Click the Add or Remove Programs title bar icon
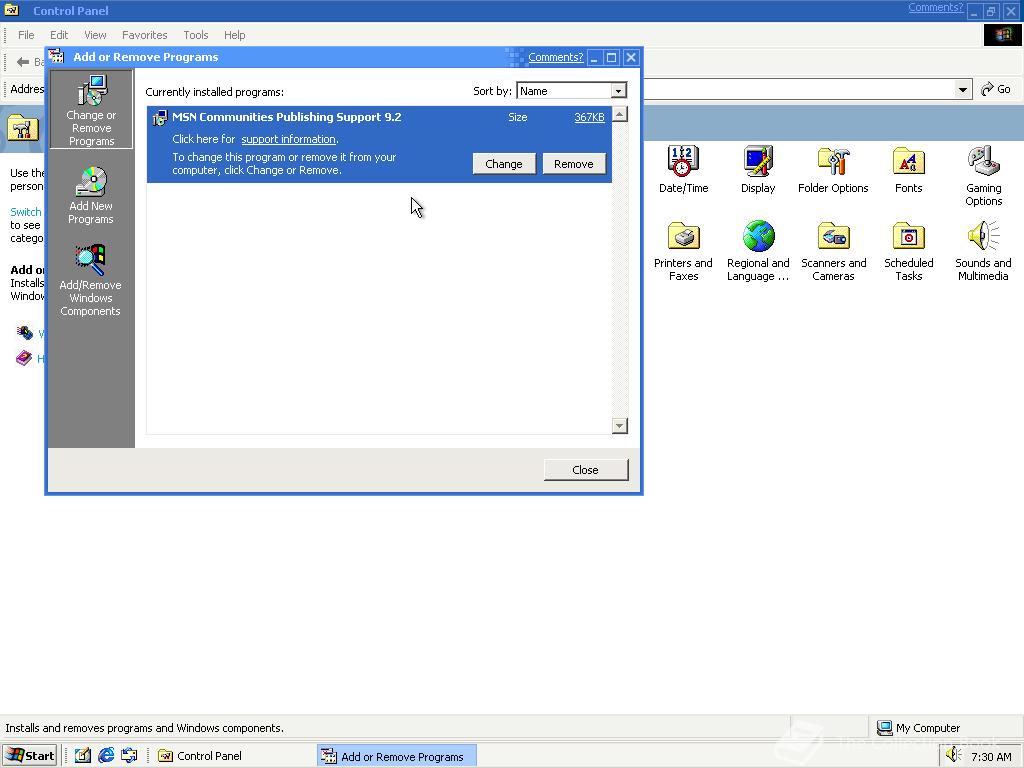 [57, 57]
